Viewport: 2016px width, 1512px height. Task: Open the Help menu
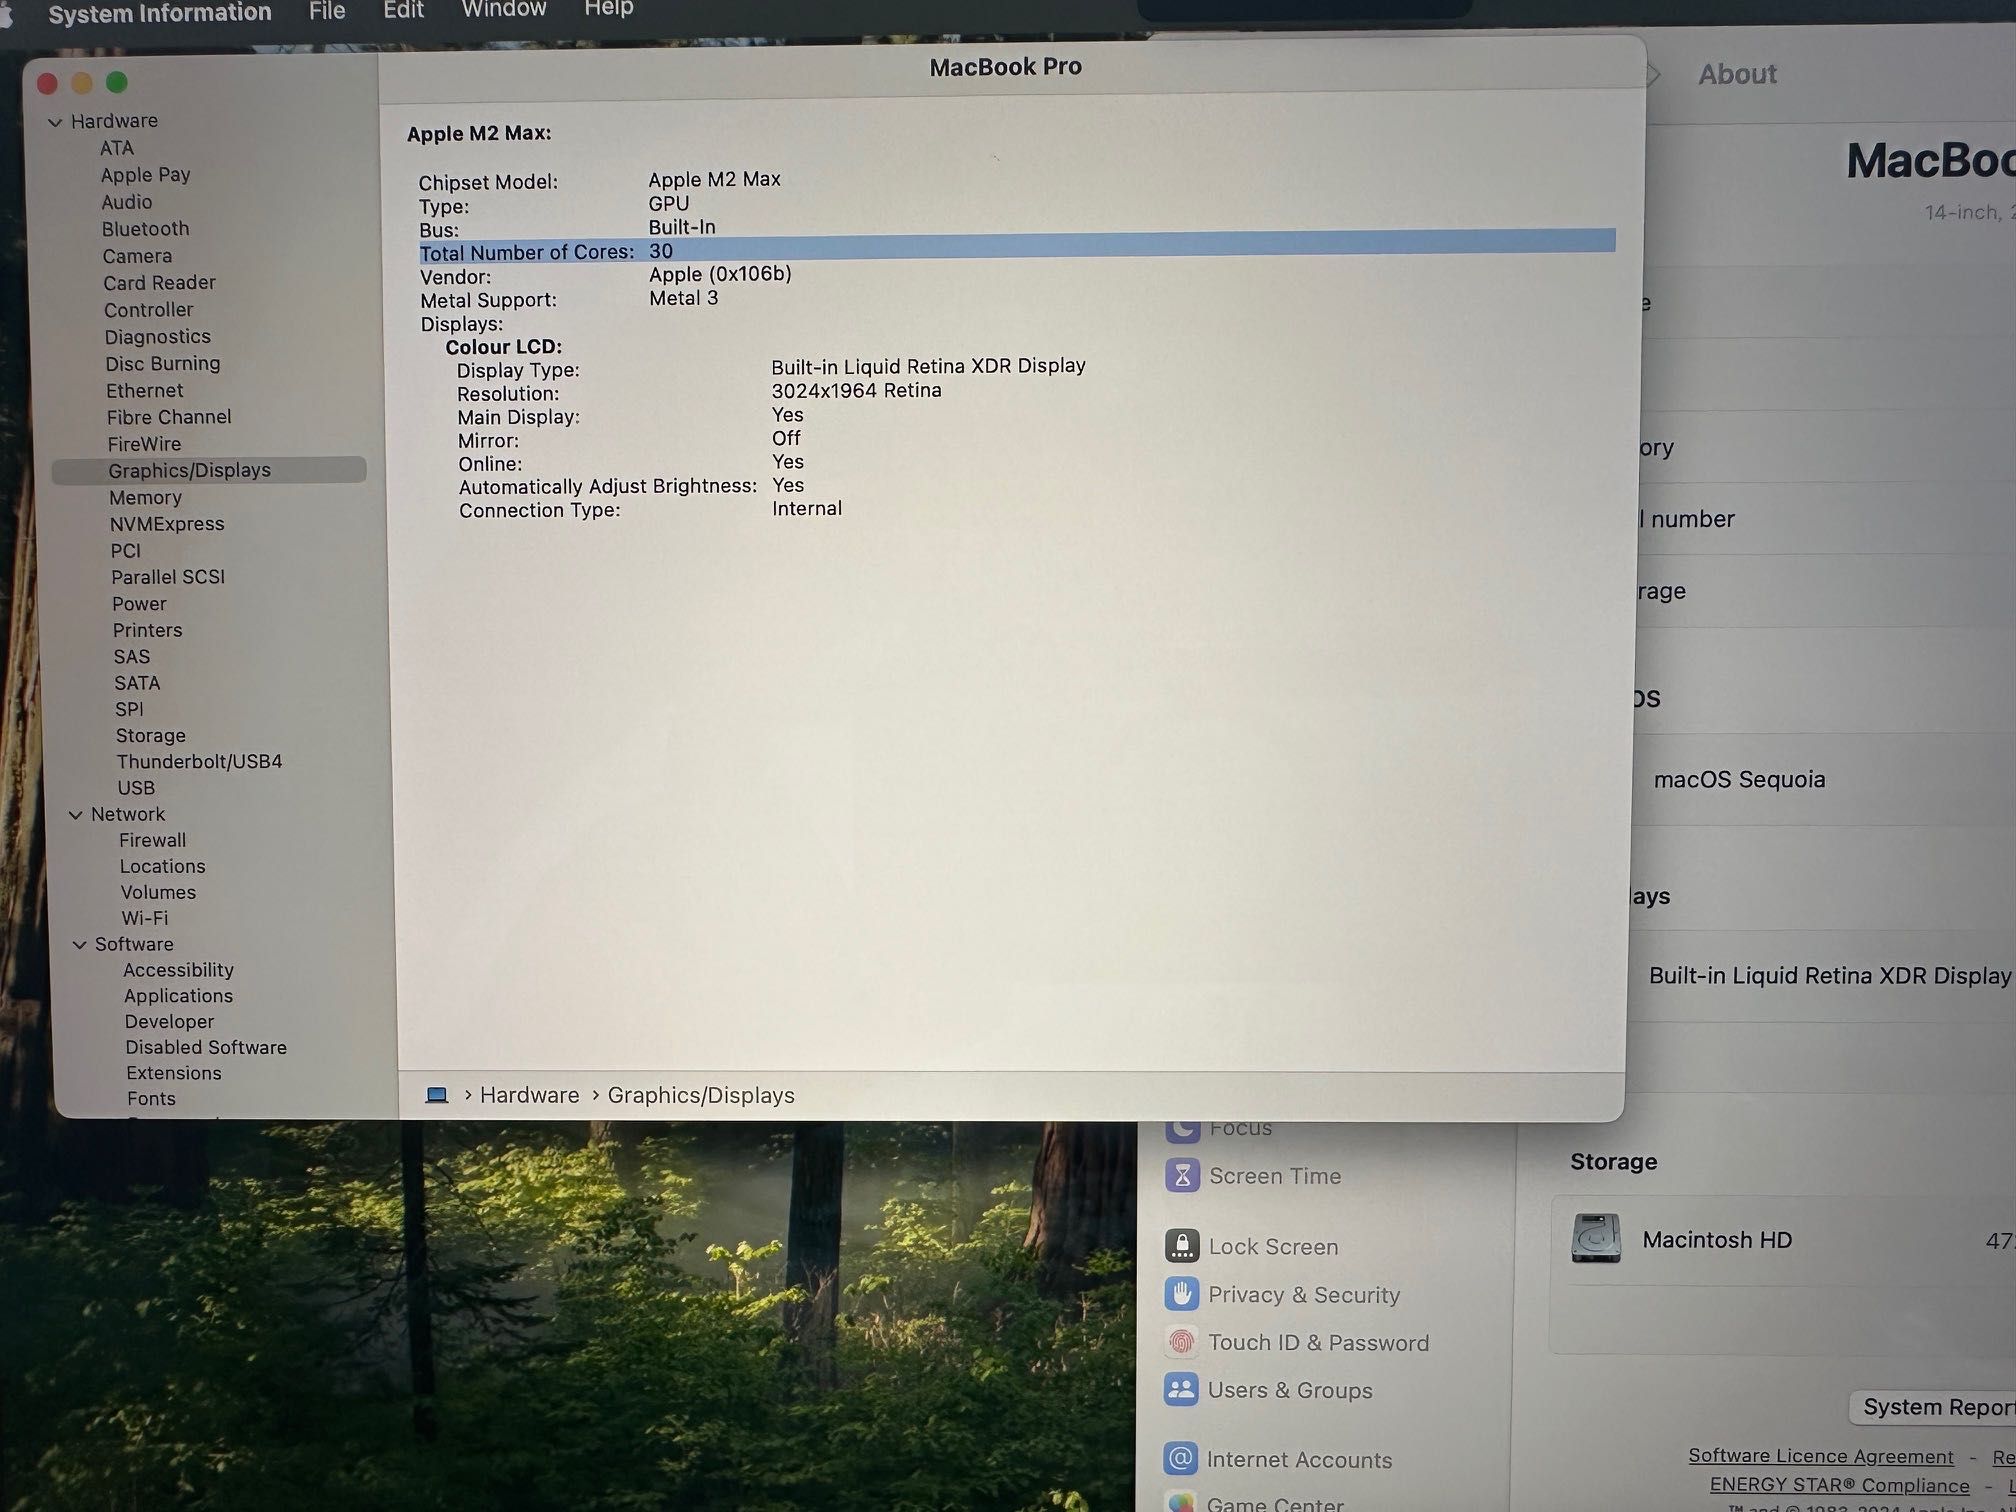coord(609,9)
